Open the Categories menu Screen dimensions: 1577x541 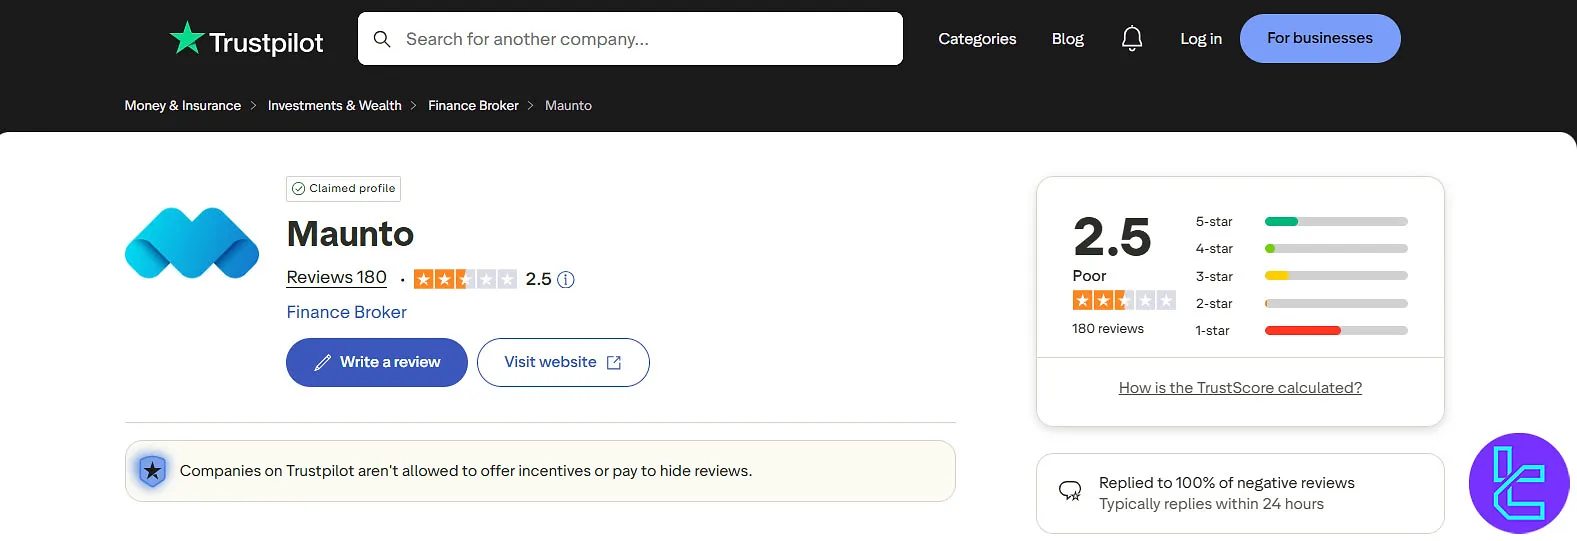[x=977, y=39]
